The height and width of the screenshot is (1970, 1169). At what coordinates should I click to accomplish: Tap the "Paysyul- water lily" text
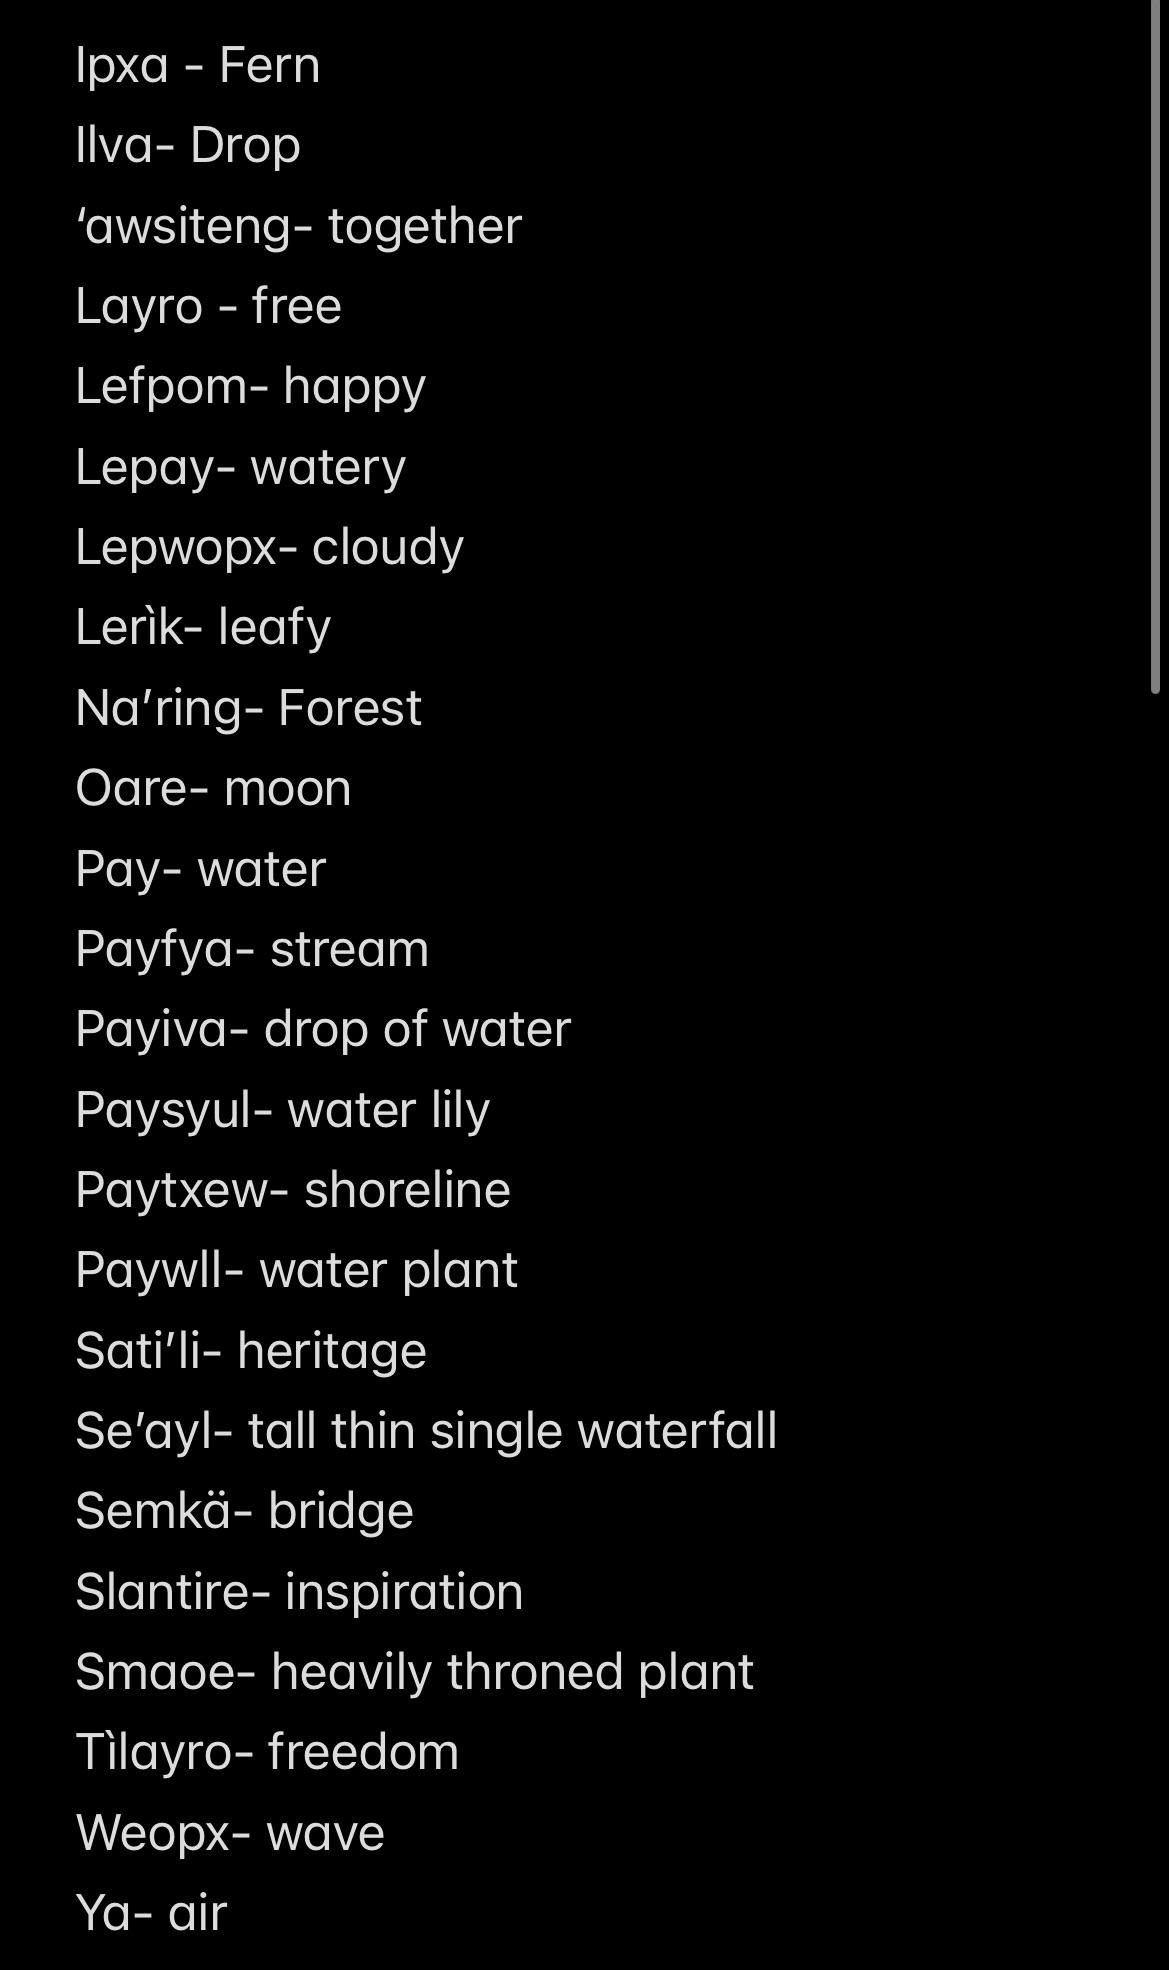click(283, 1110)
